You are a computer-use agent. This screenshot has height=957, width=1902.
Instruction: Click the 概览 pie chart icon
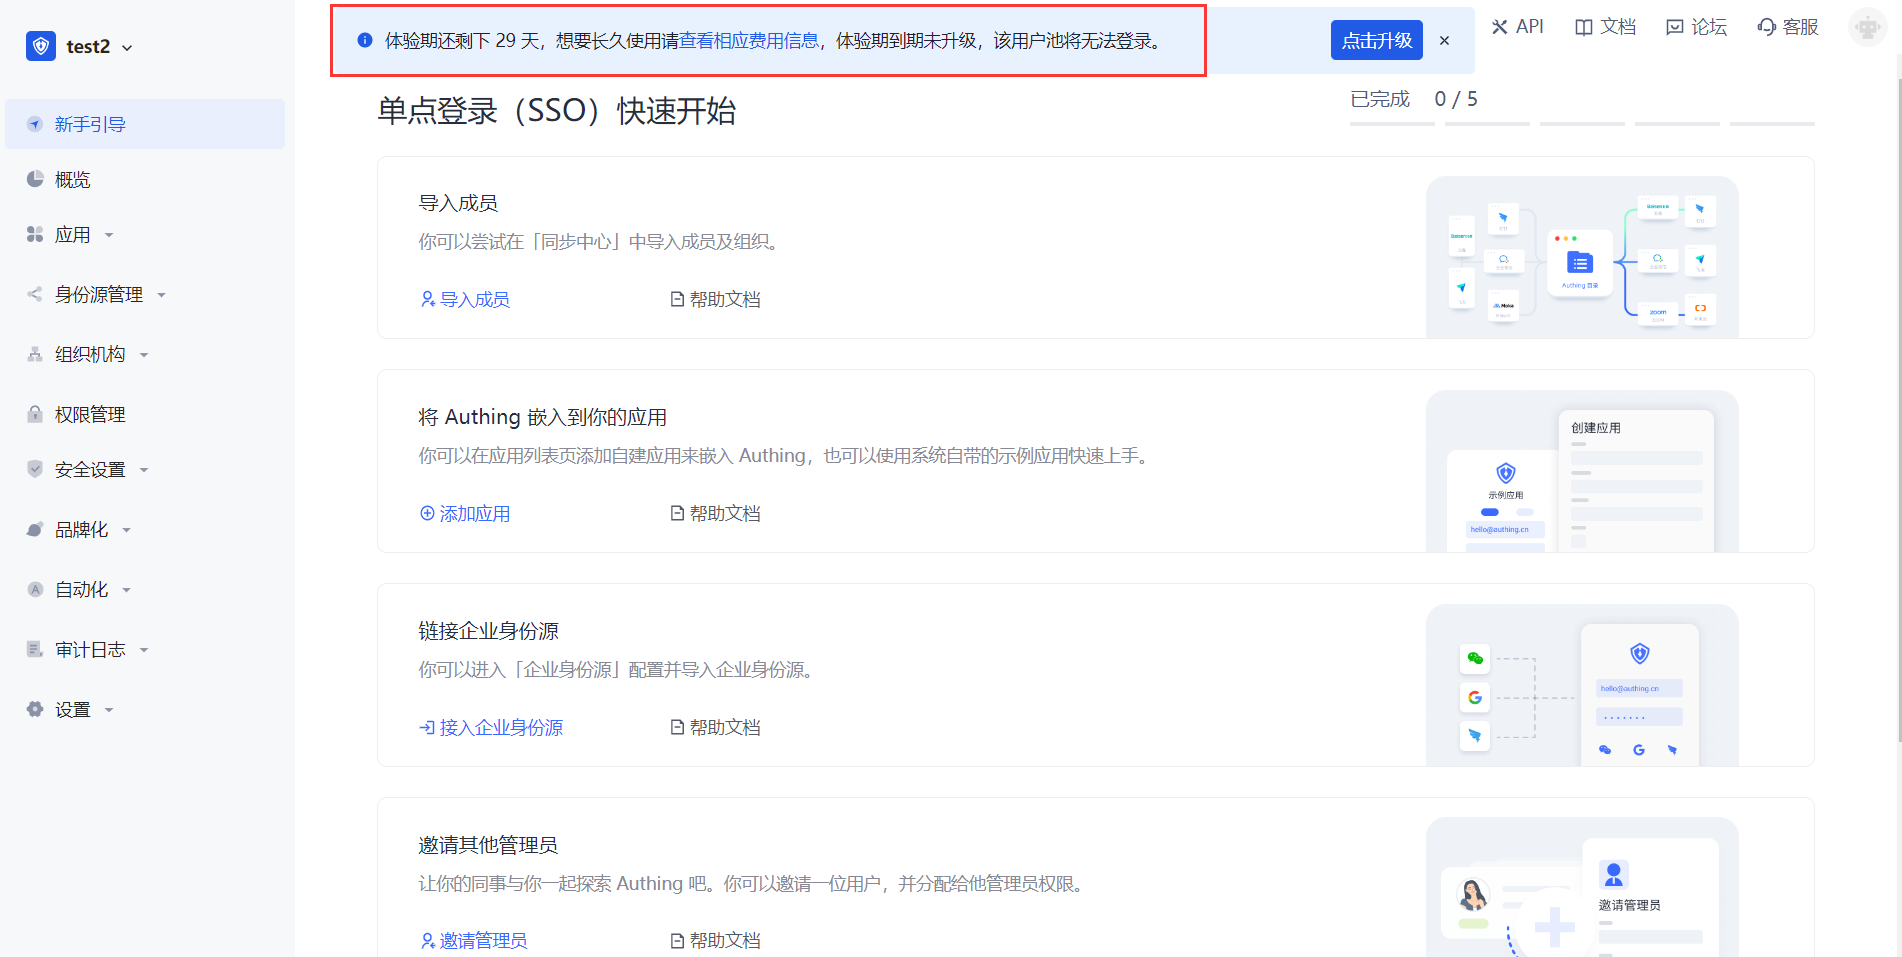[35, 179]
